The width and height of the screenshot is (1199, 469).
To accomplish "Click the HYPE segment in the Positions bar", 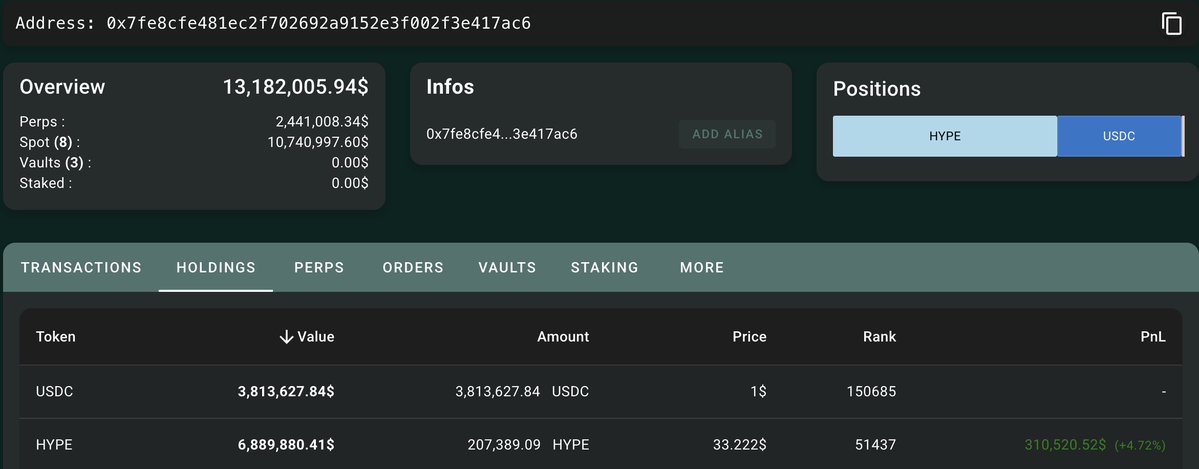I will click(x=944, y=136).
